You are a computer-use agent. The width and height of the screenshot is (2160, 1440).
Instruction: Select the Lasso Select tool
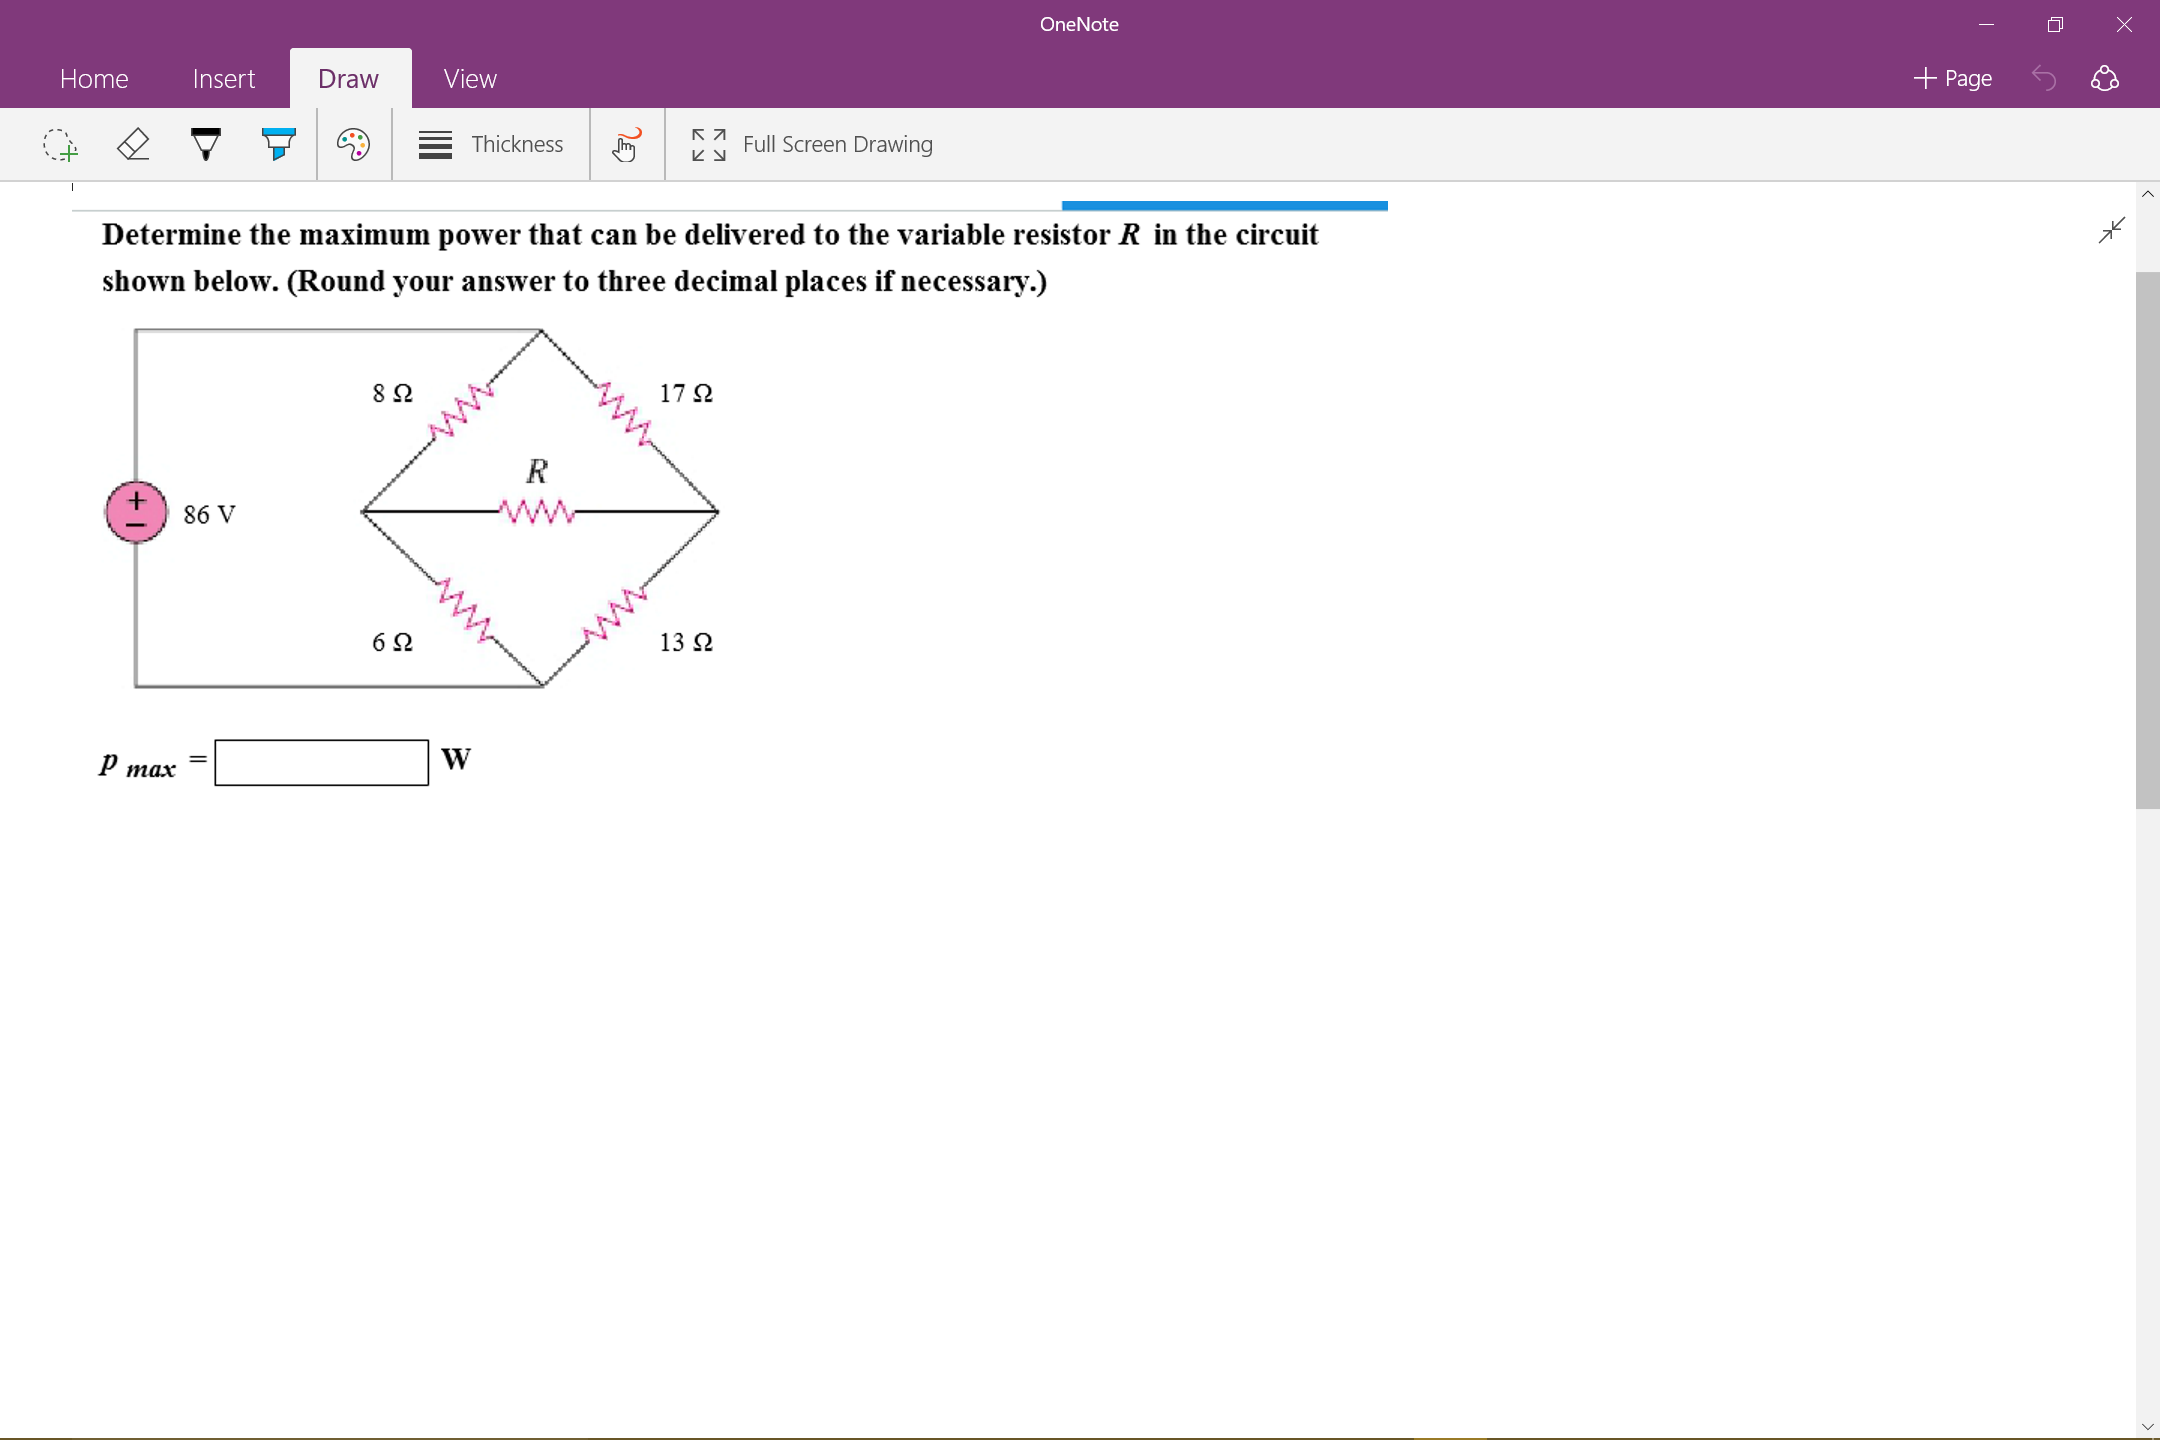point(62,145)
